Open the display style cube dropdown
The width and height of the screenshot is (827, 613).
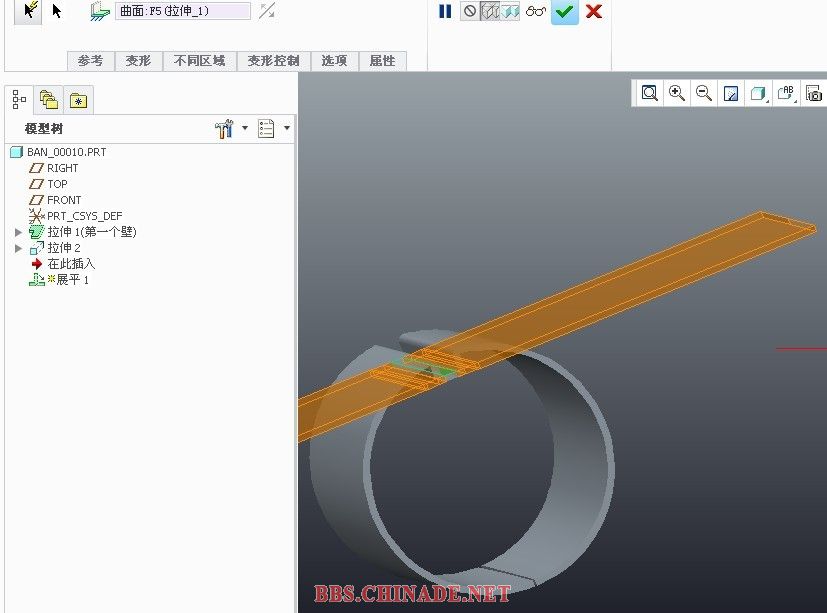[759, 94]
